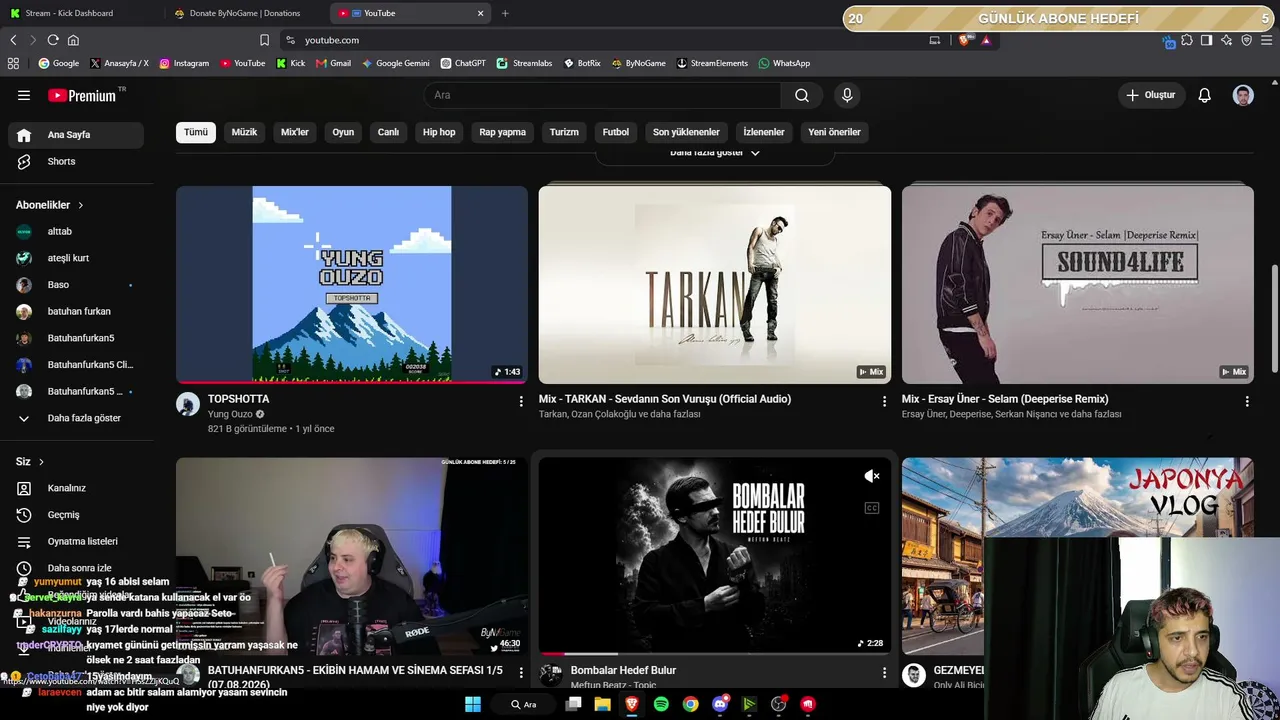Open Spotify from the taskbar
The width and height of the screenshot is (1280, 720).
point(661,704)
